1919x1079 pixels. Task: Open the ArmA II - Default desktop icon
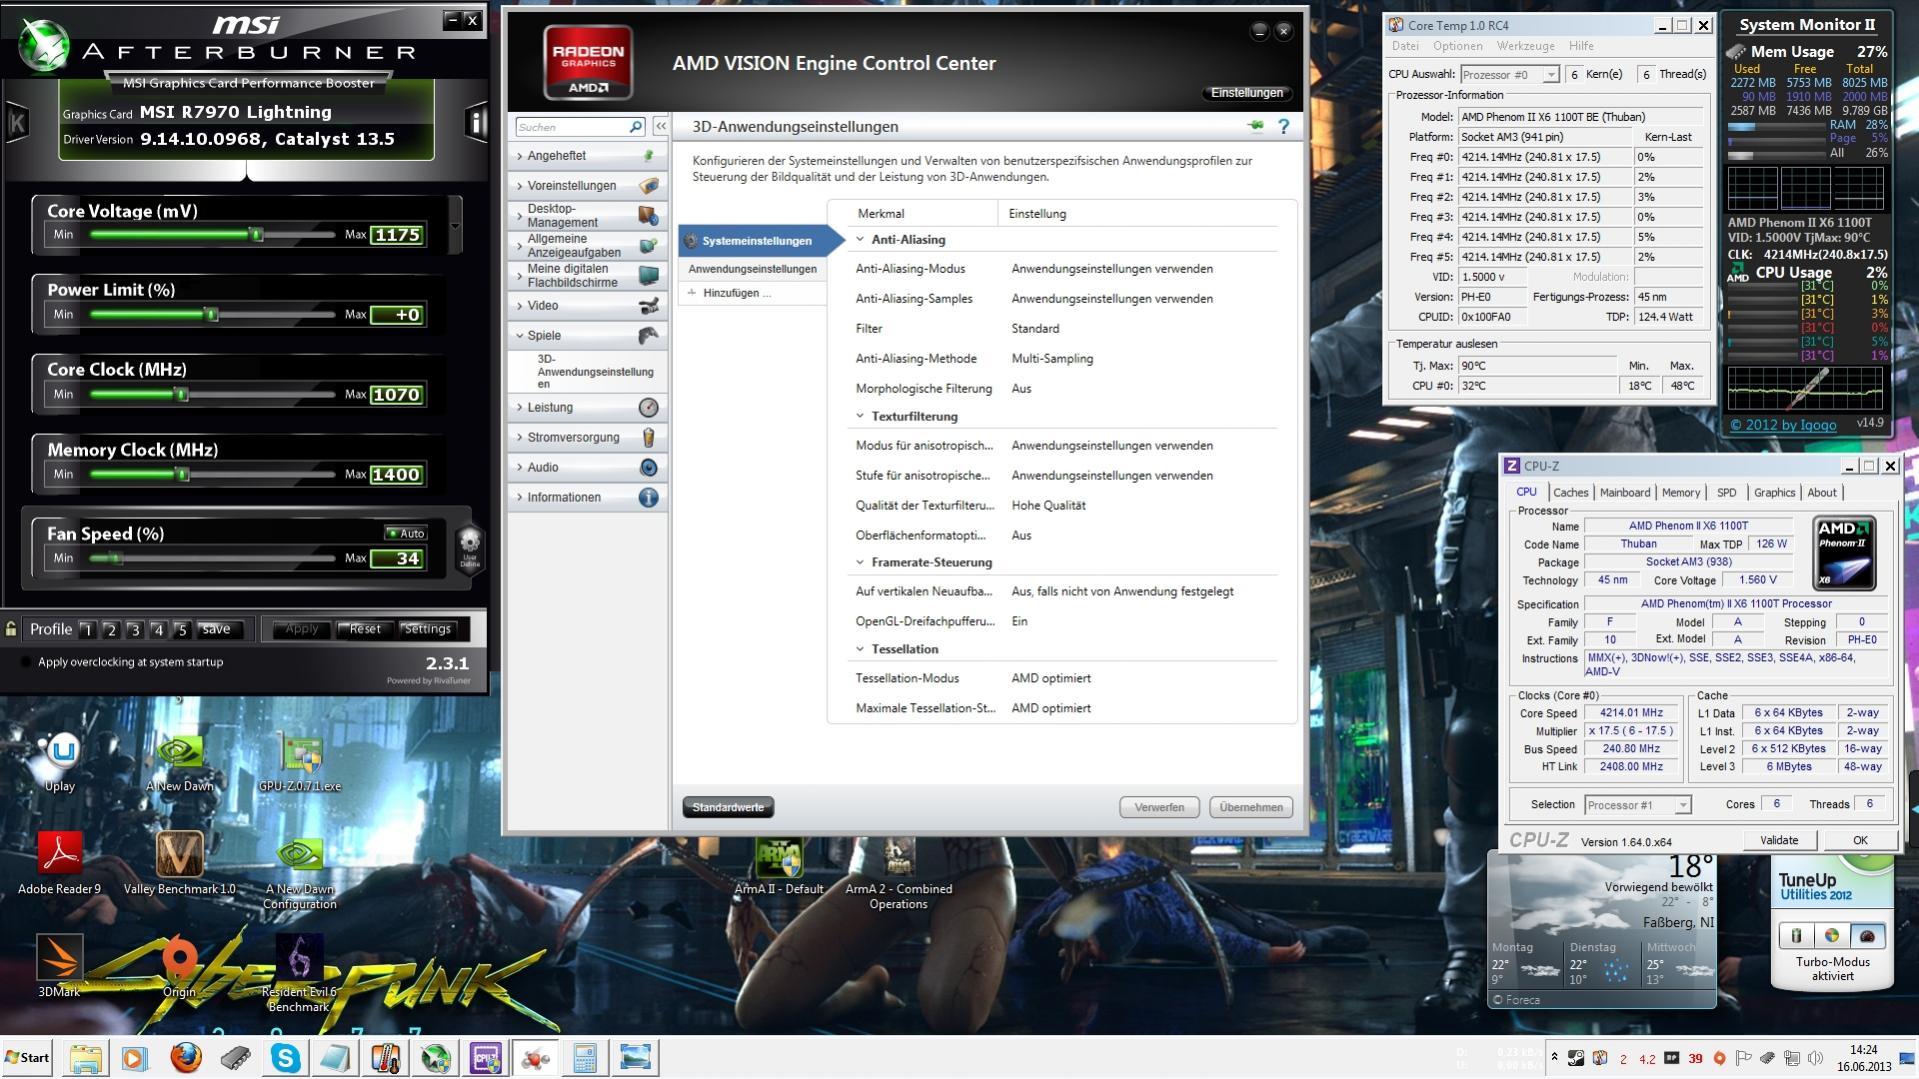(x=779, y=866)
